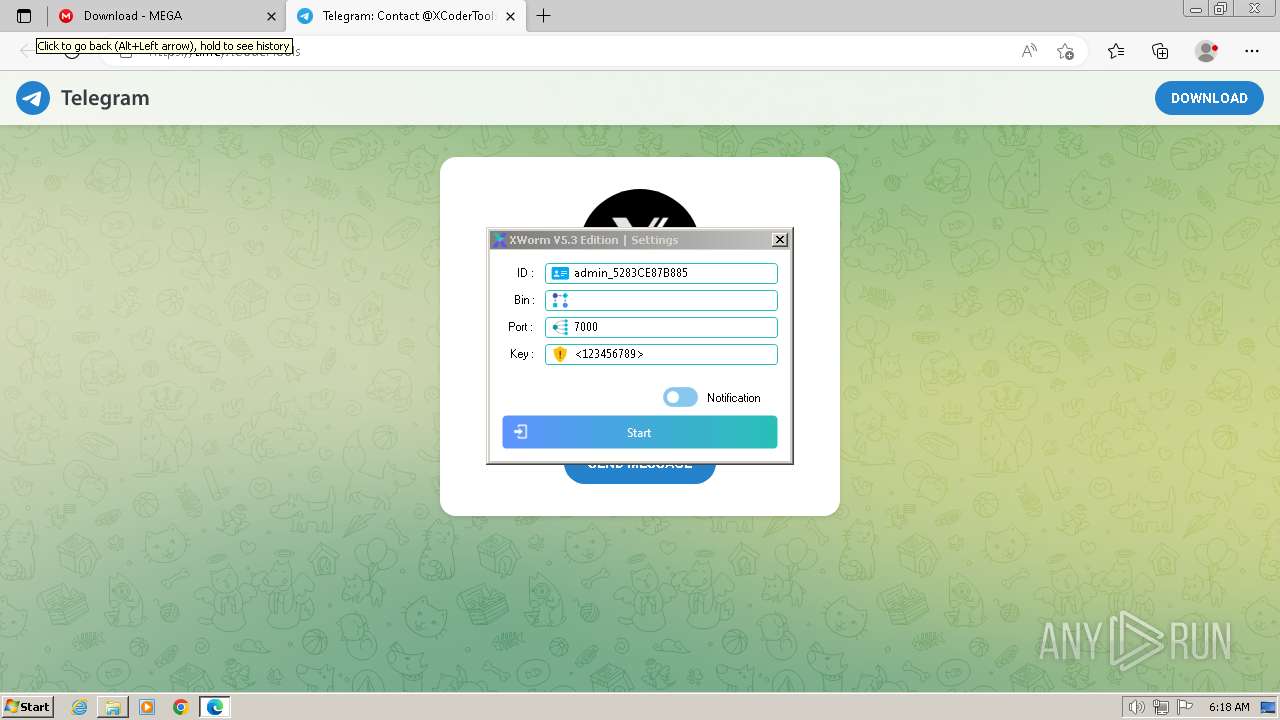Open a new browser tab
Viewport: 1280px width, 720px height.
coord(543,16)
